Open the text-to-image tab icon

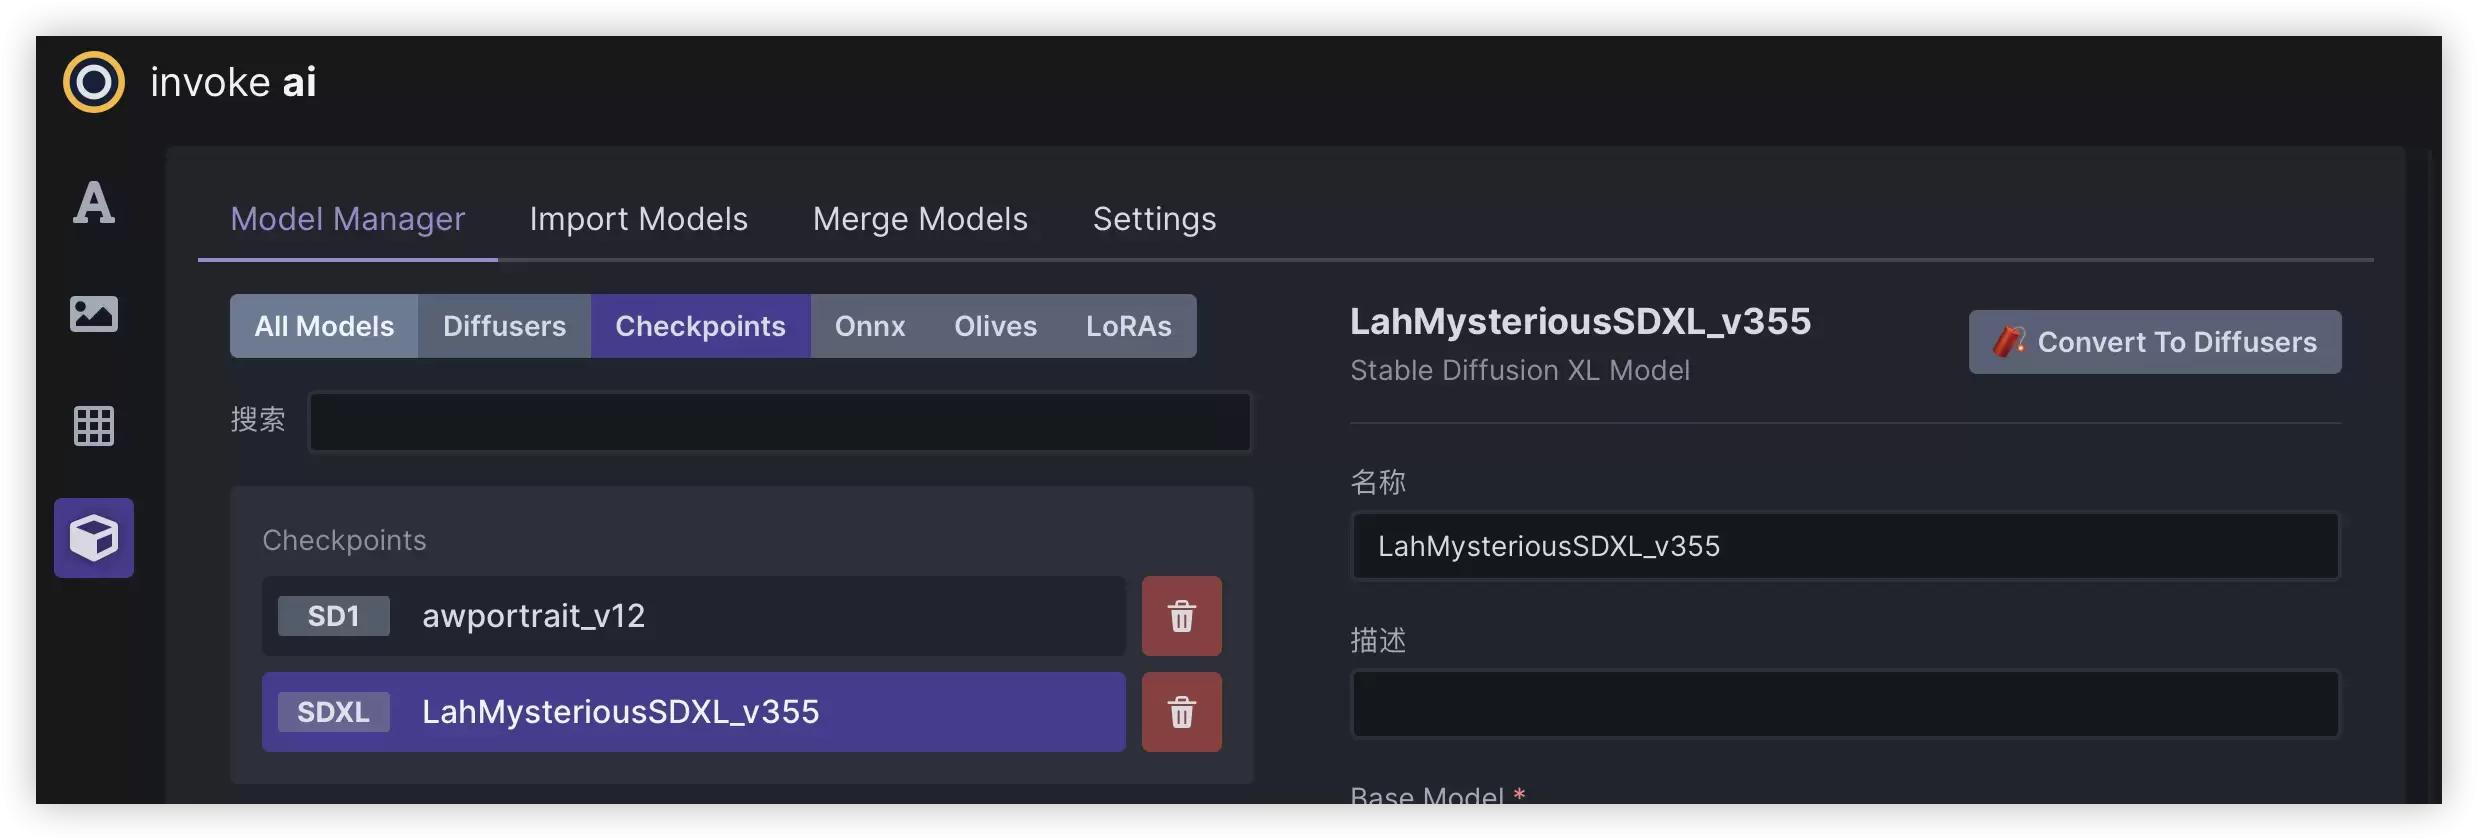[x=94, y=202]
